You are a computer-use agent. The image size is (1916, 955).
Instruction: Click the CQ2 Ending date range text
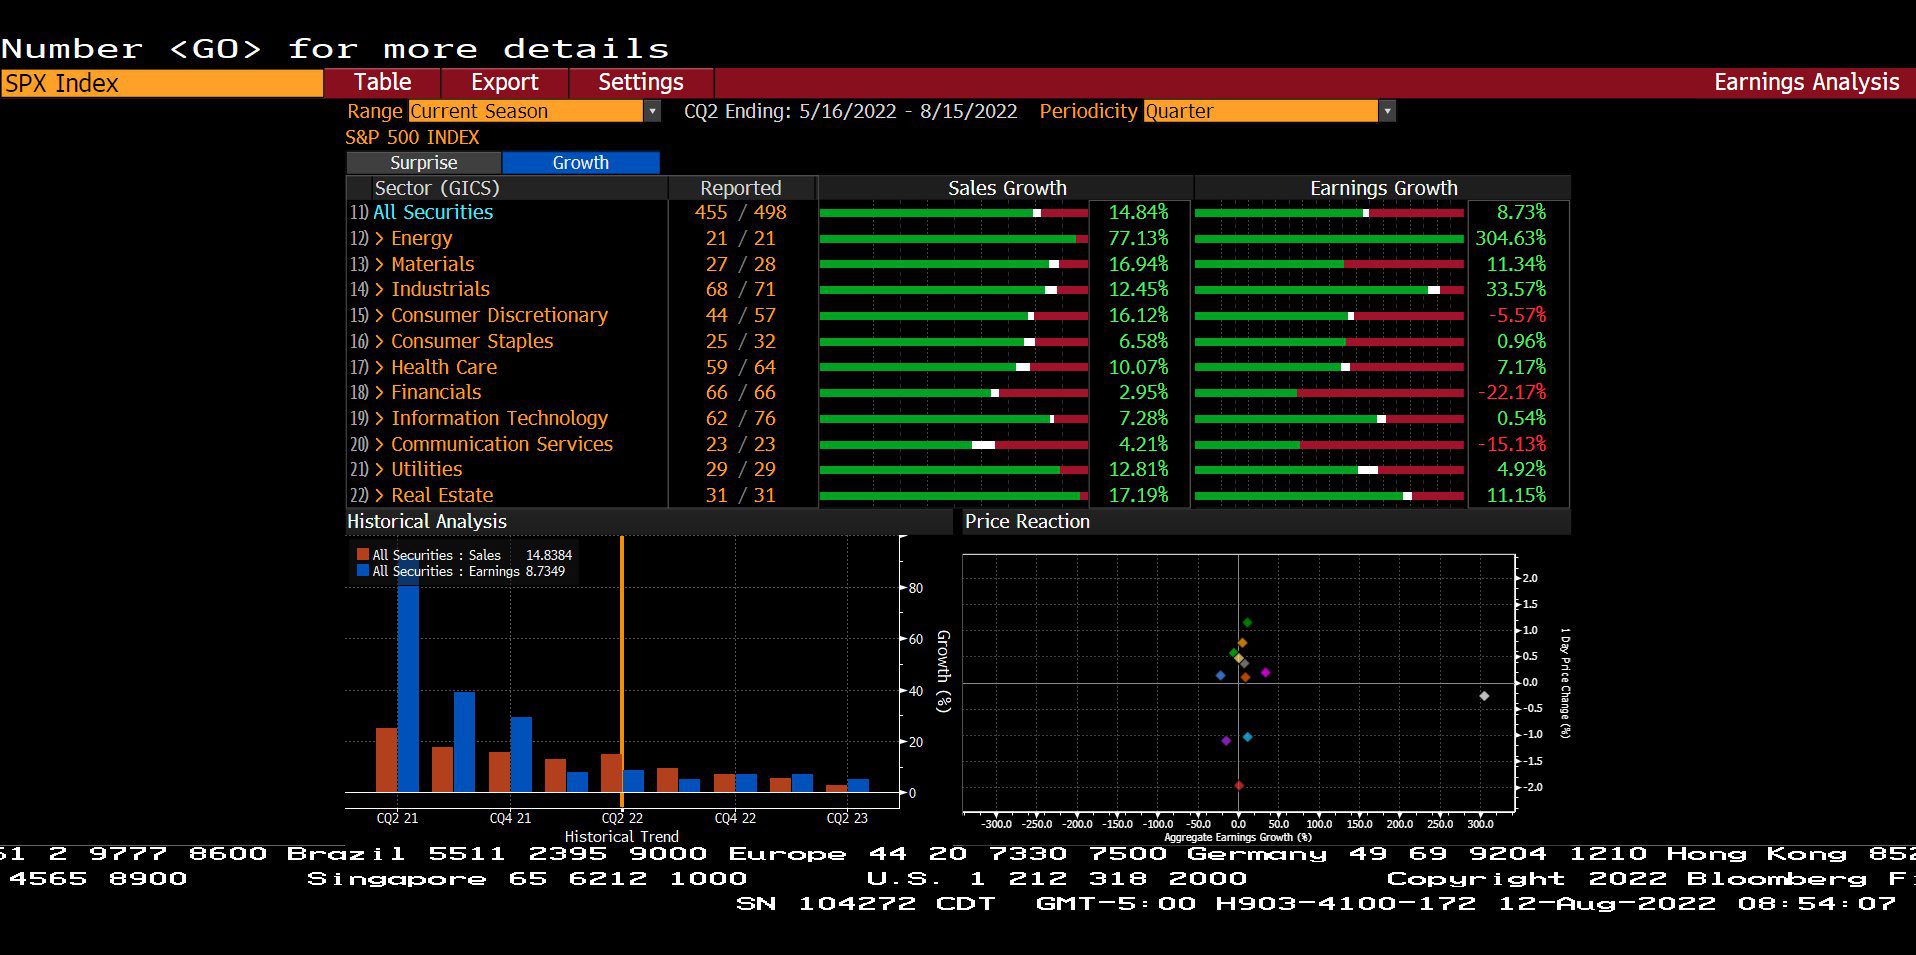coord(851,111)
